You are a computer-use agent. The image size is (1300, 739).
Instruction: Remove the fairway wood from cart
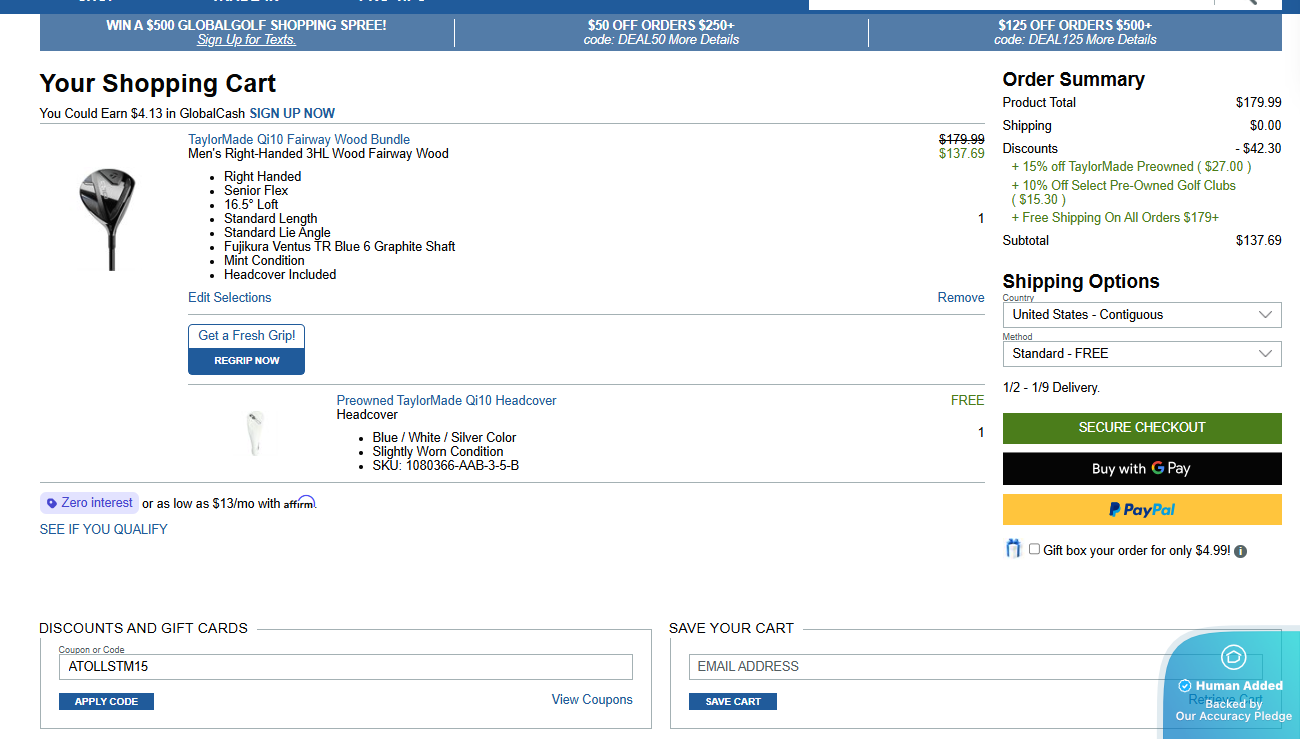(x=960, y=297)
